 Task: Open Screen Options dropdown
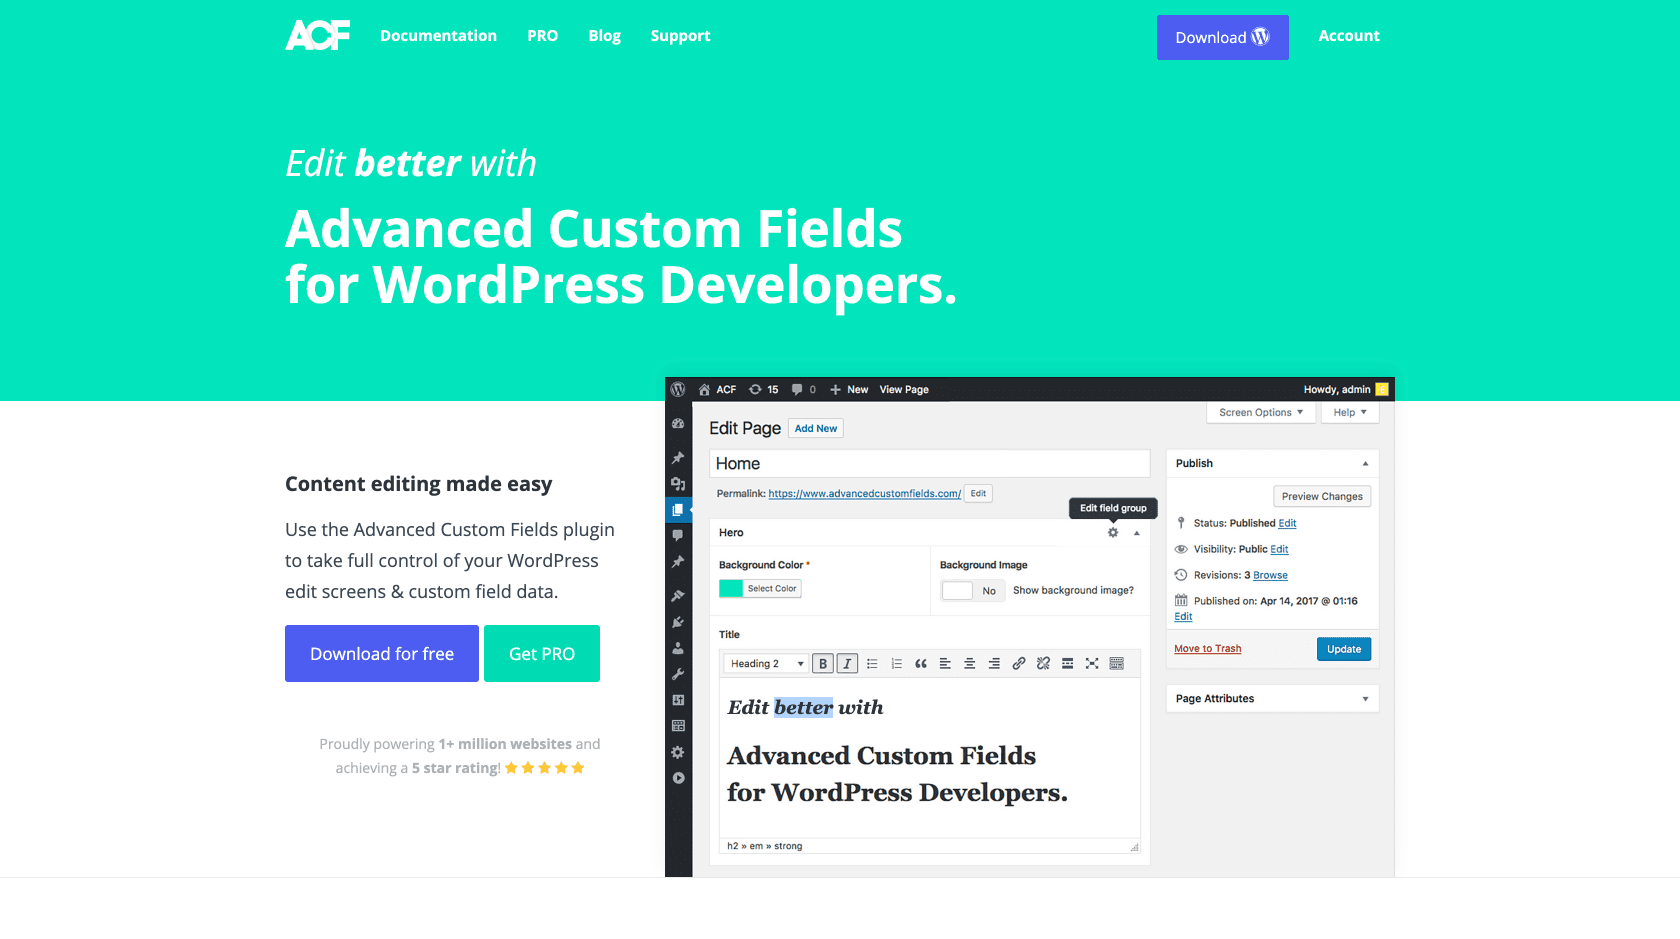[1261, 413]
